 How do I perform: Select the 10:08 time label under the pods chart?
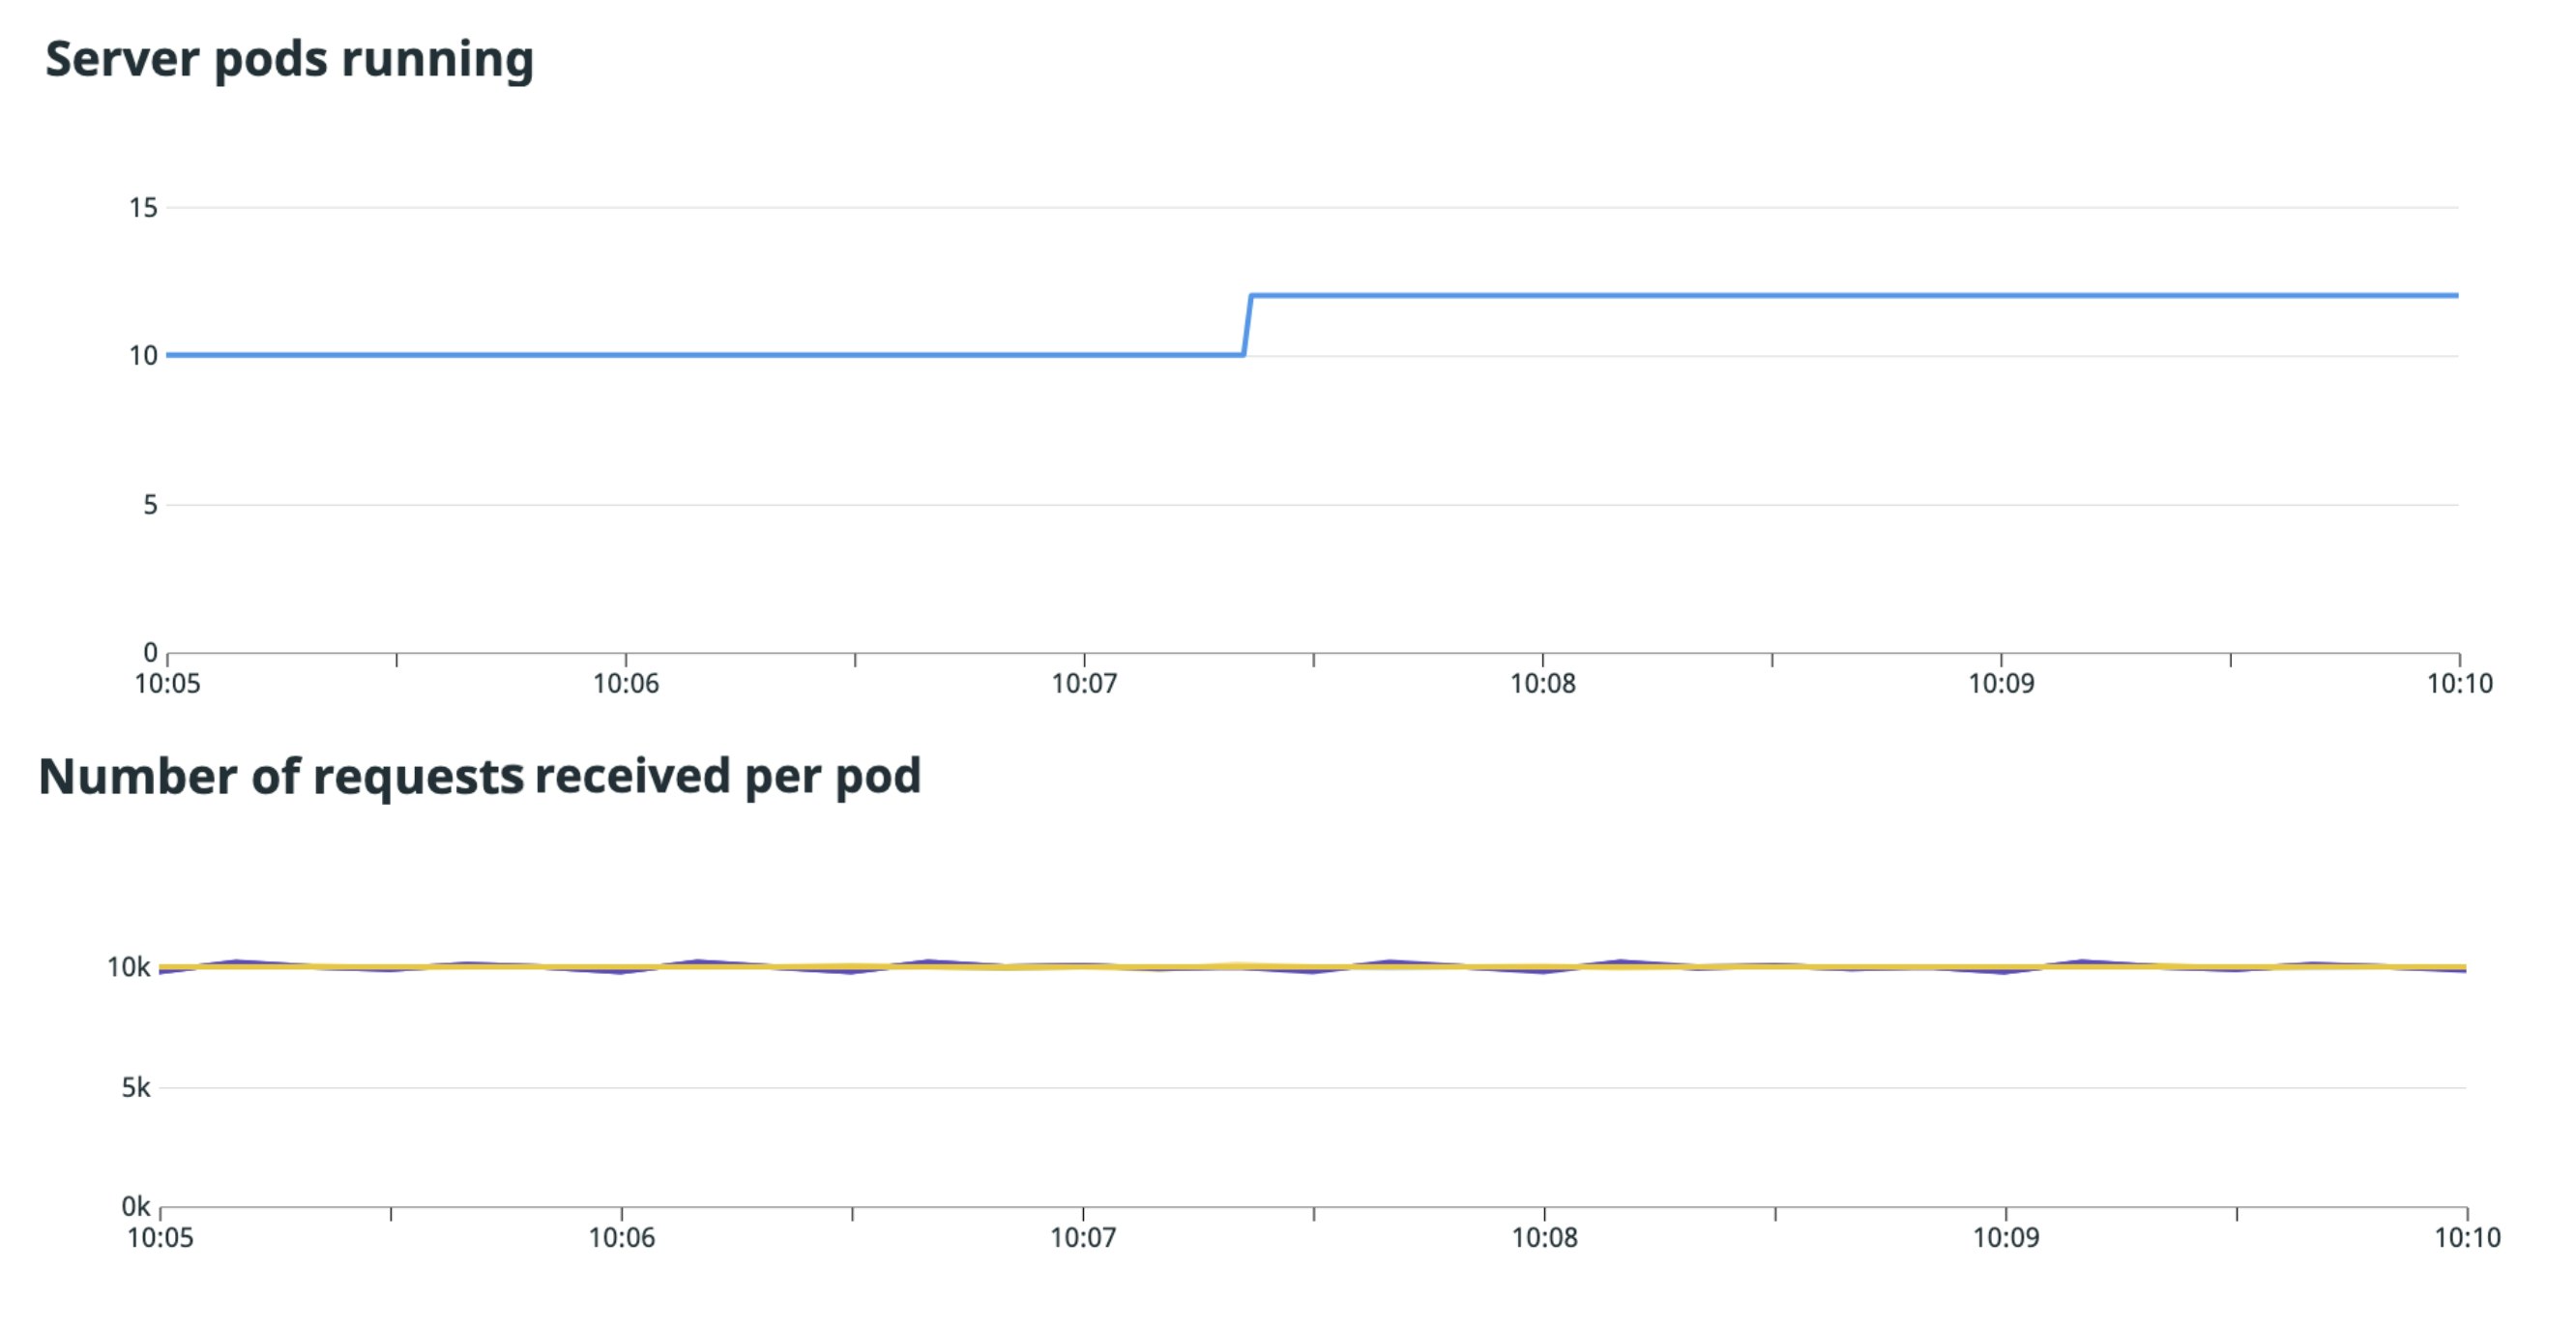[1543, 684]
